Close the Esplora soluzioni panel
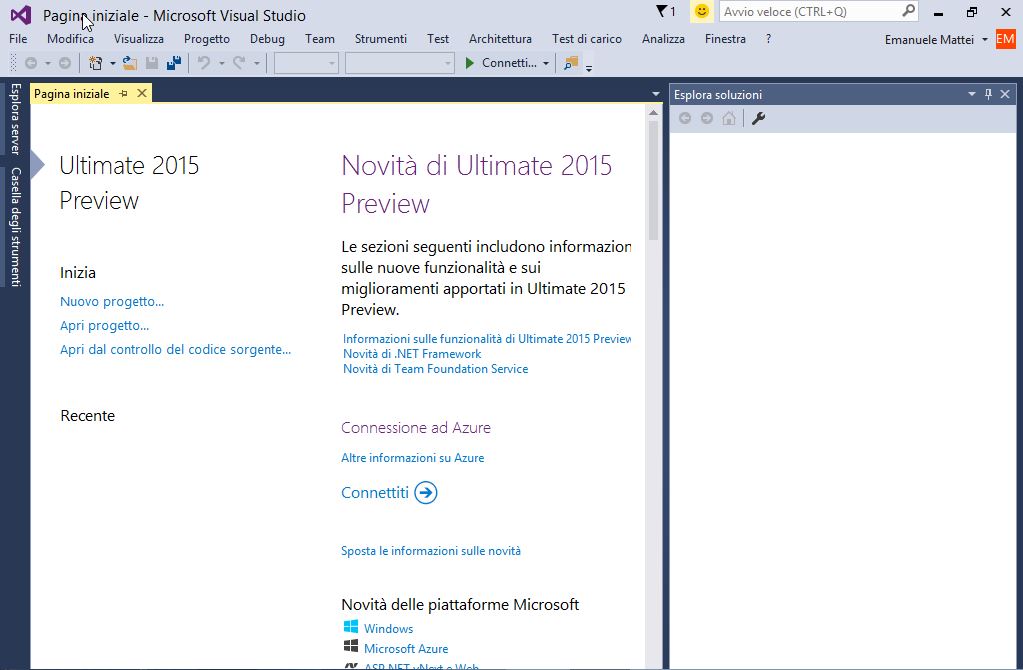 [x=1005, y=95]
